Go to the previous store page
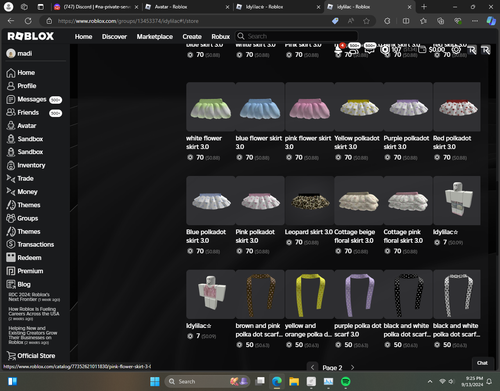 click(312, 367)
